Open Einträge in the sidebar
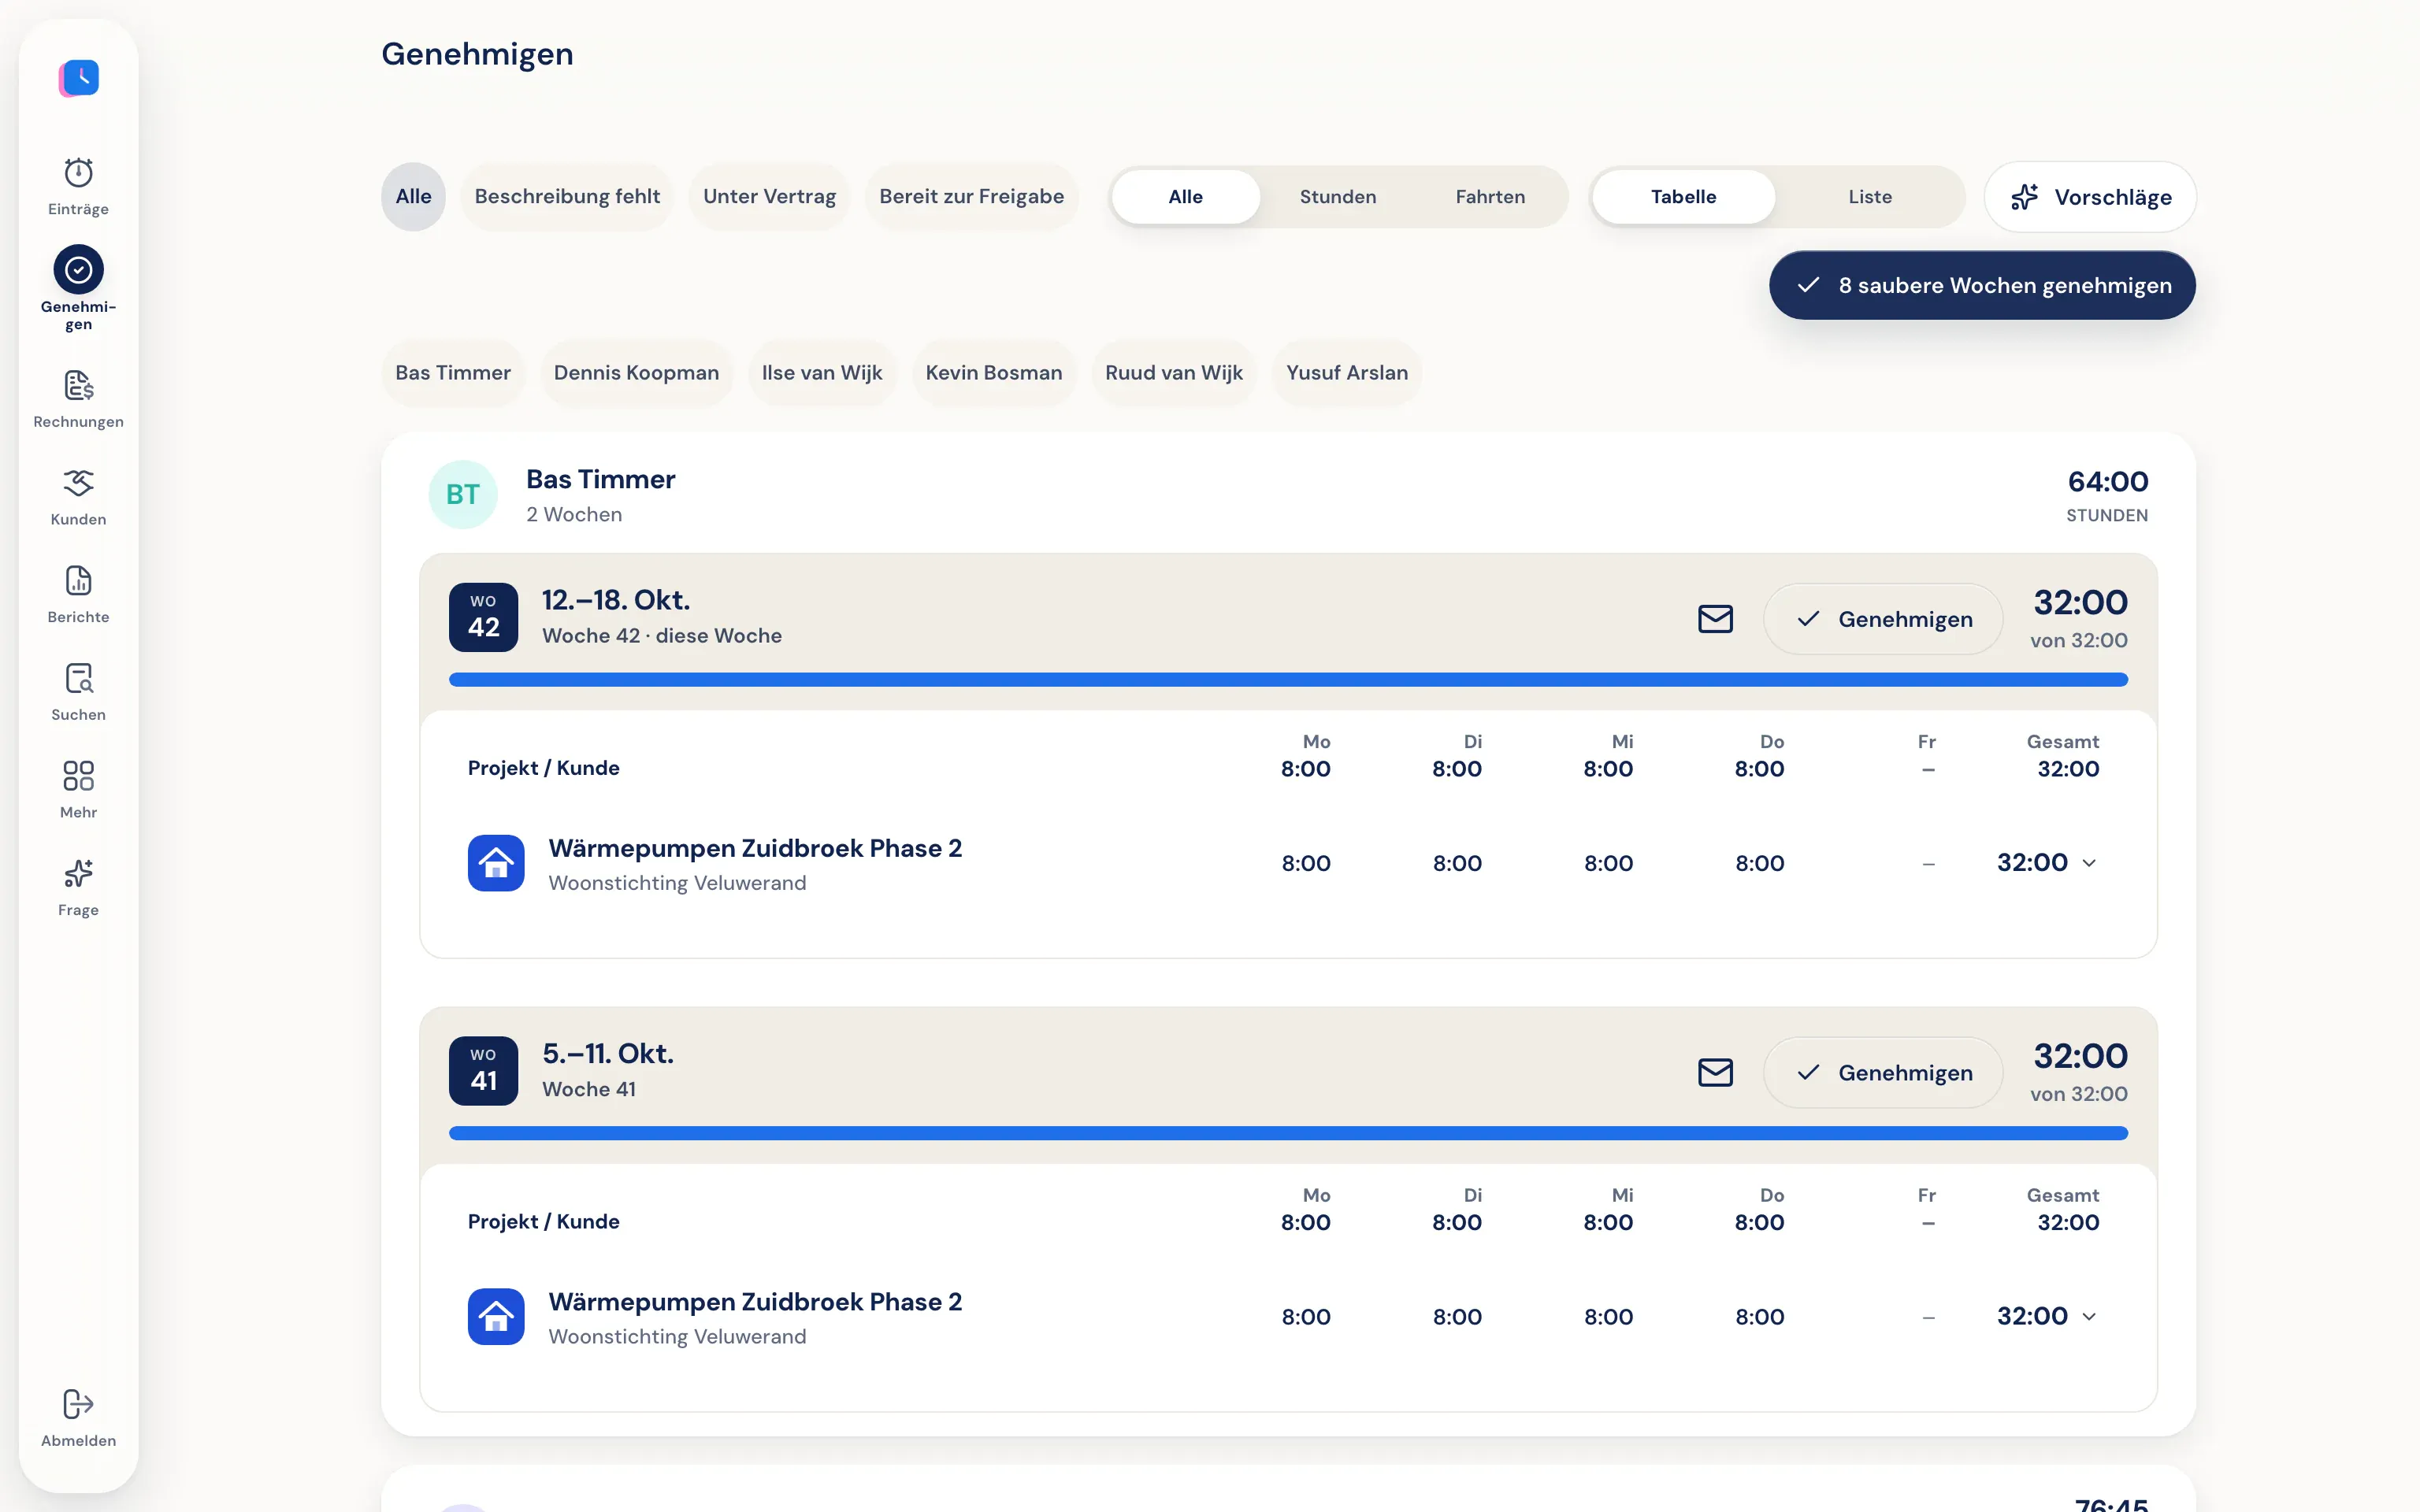The width and height of the screenshot is (2420, 1512). [x=78, y=187]
